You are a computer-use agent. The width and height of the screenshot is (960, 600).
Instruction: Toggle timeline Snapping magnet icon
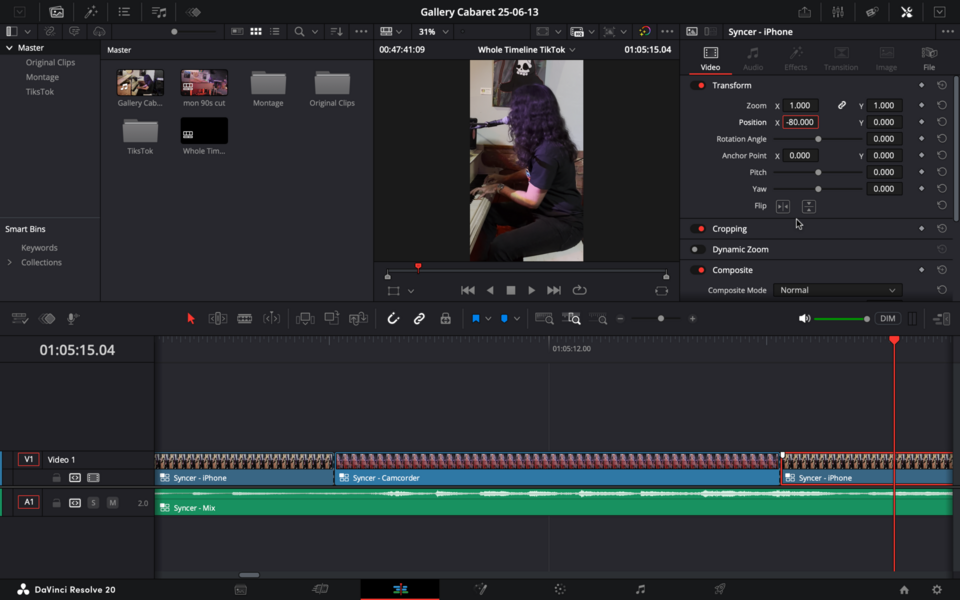[393, 318]
